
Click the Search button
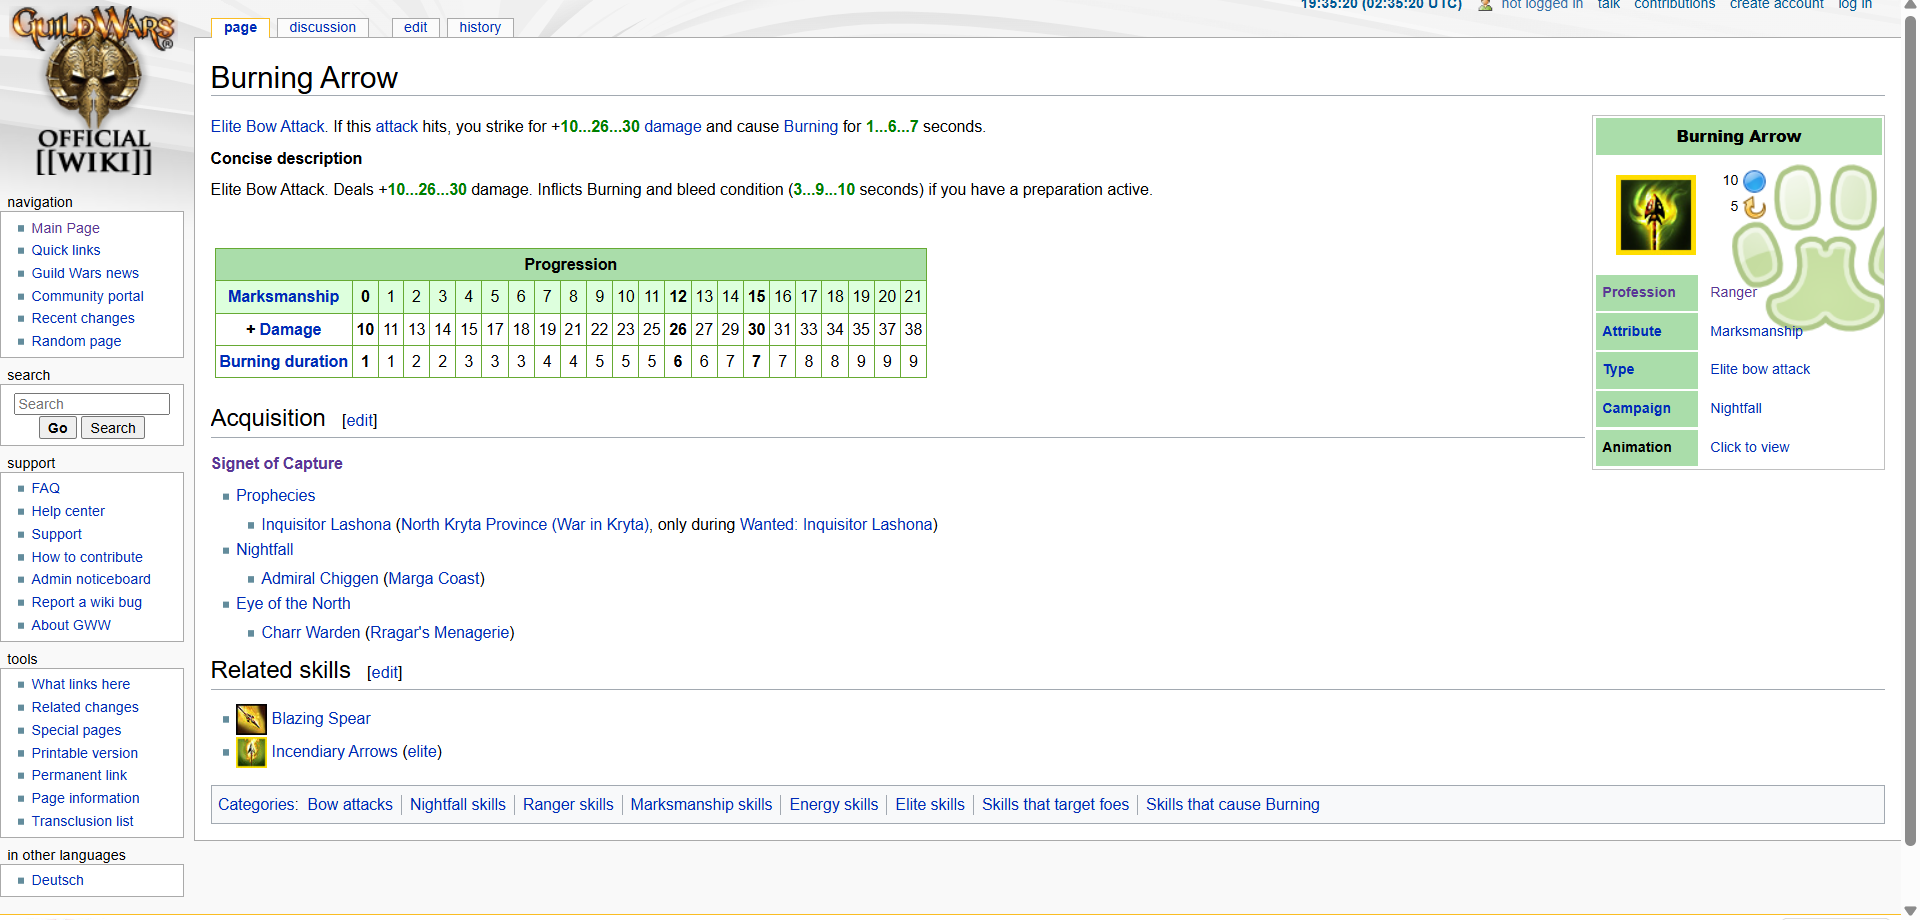point(113,428)
